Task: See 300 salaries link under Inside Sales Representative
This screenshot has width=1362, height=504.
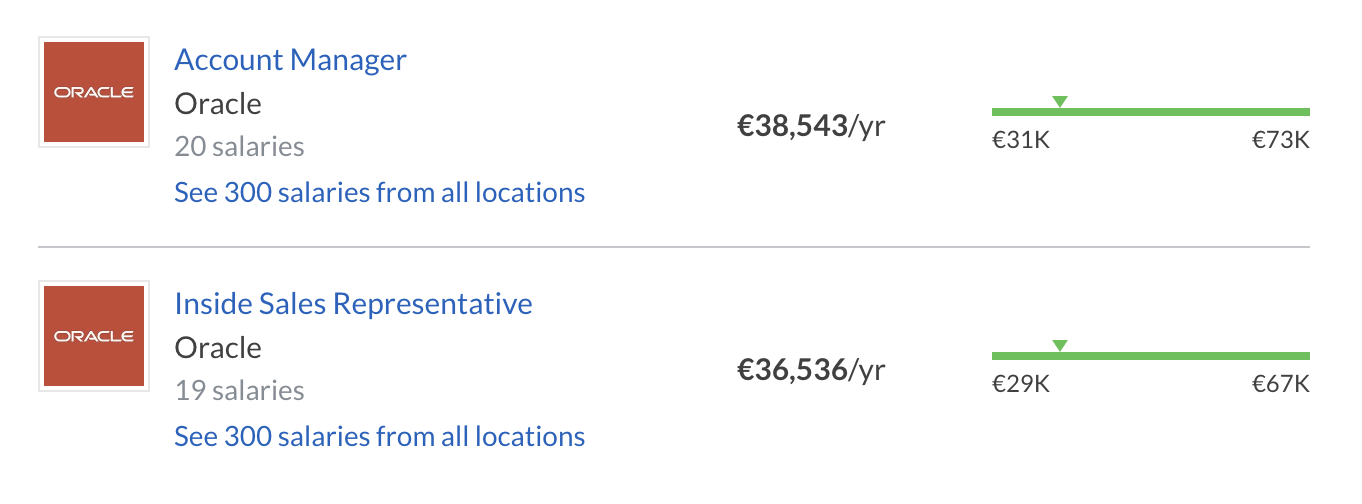Action: (x=380, y=436)
